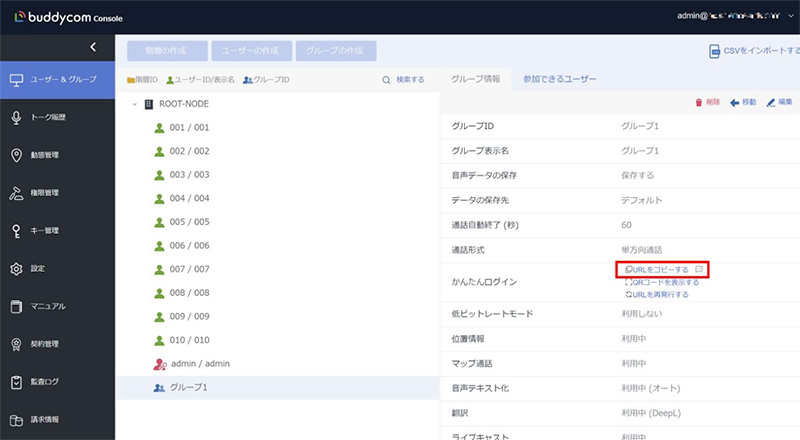Select the 階層ID filter
The height and width of the screenshot is (440, 800).
[142, 80]
